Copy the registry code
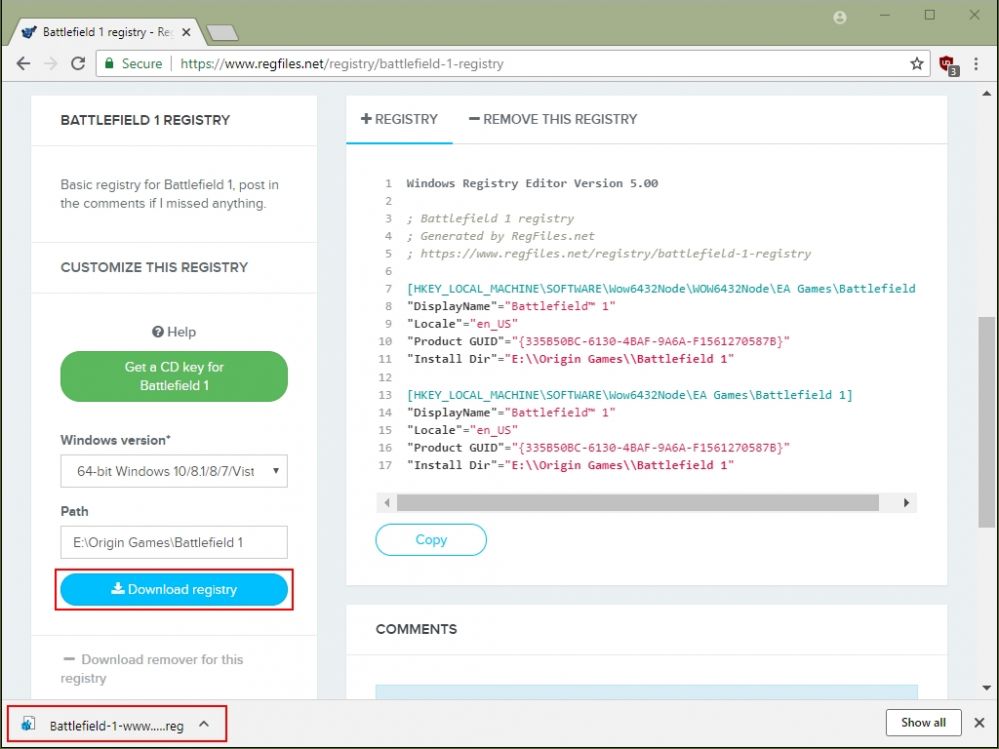 [x=431, y=540]
